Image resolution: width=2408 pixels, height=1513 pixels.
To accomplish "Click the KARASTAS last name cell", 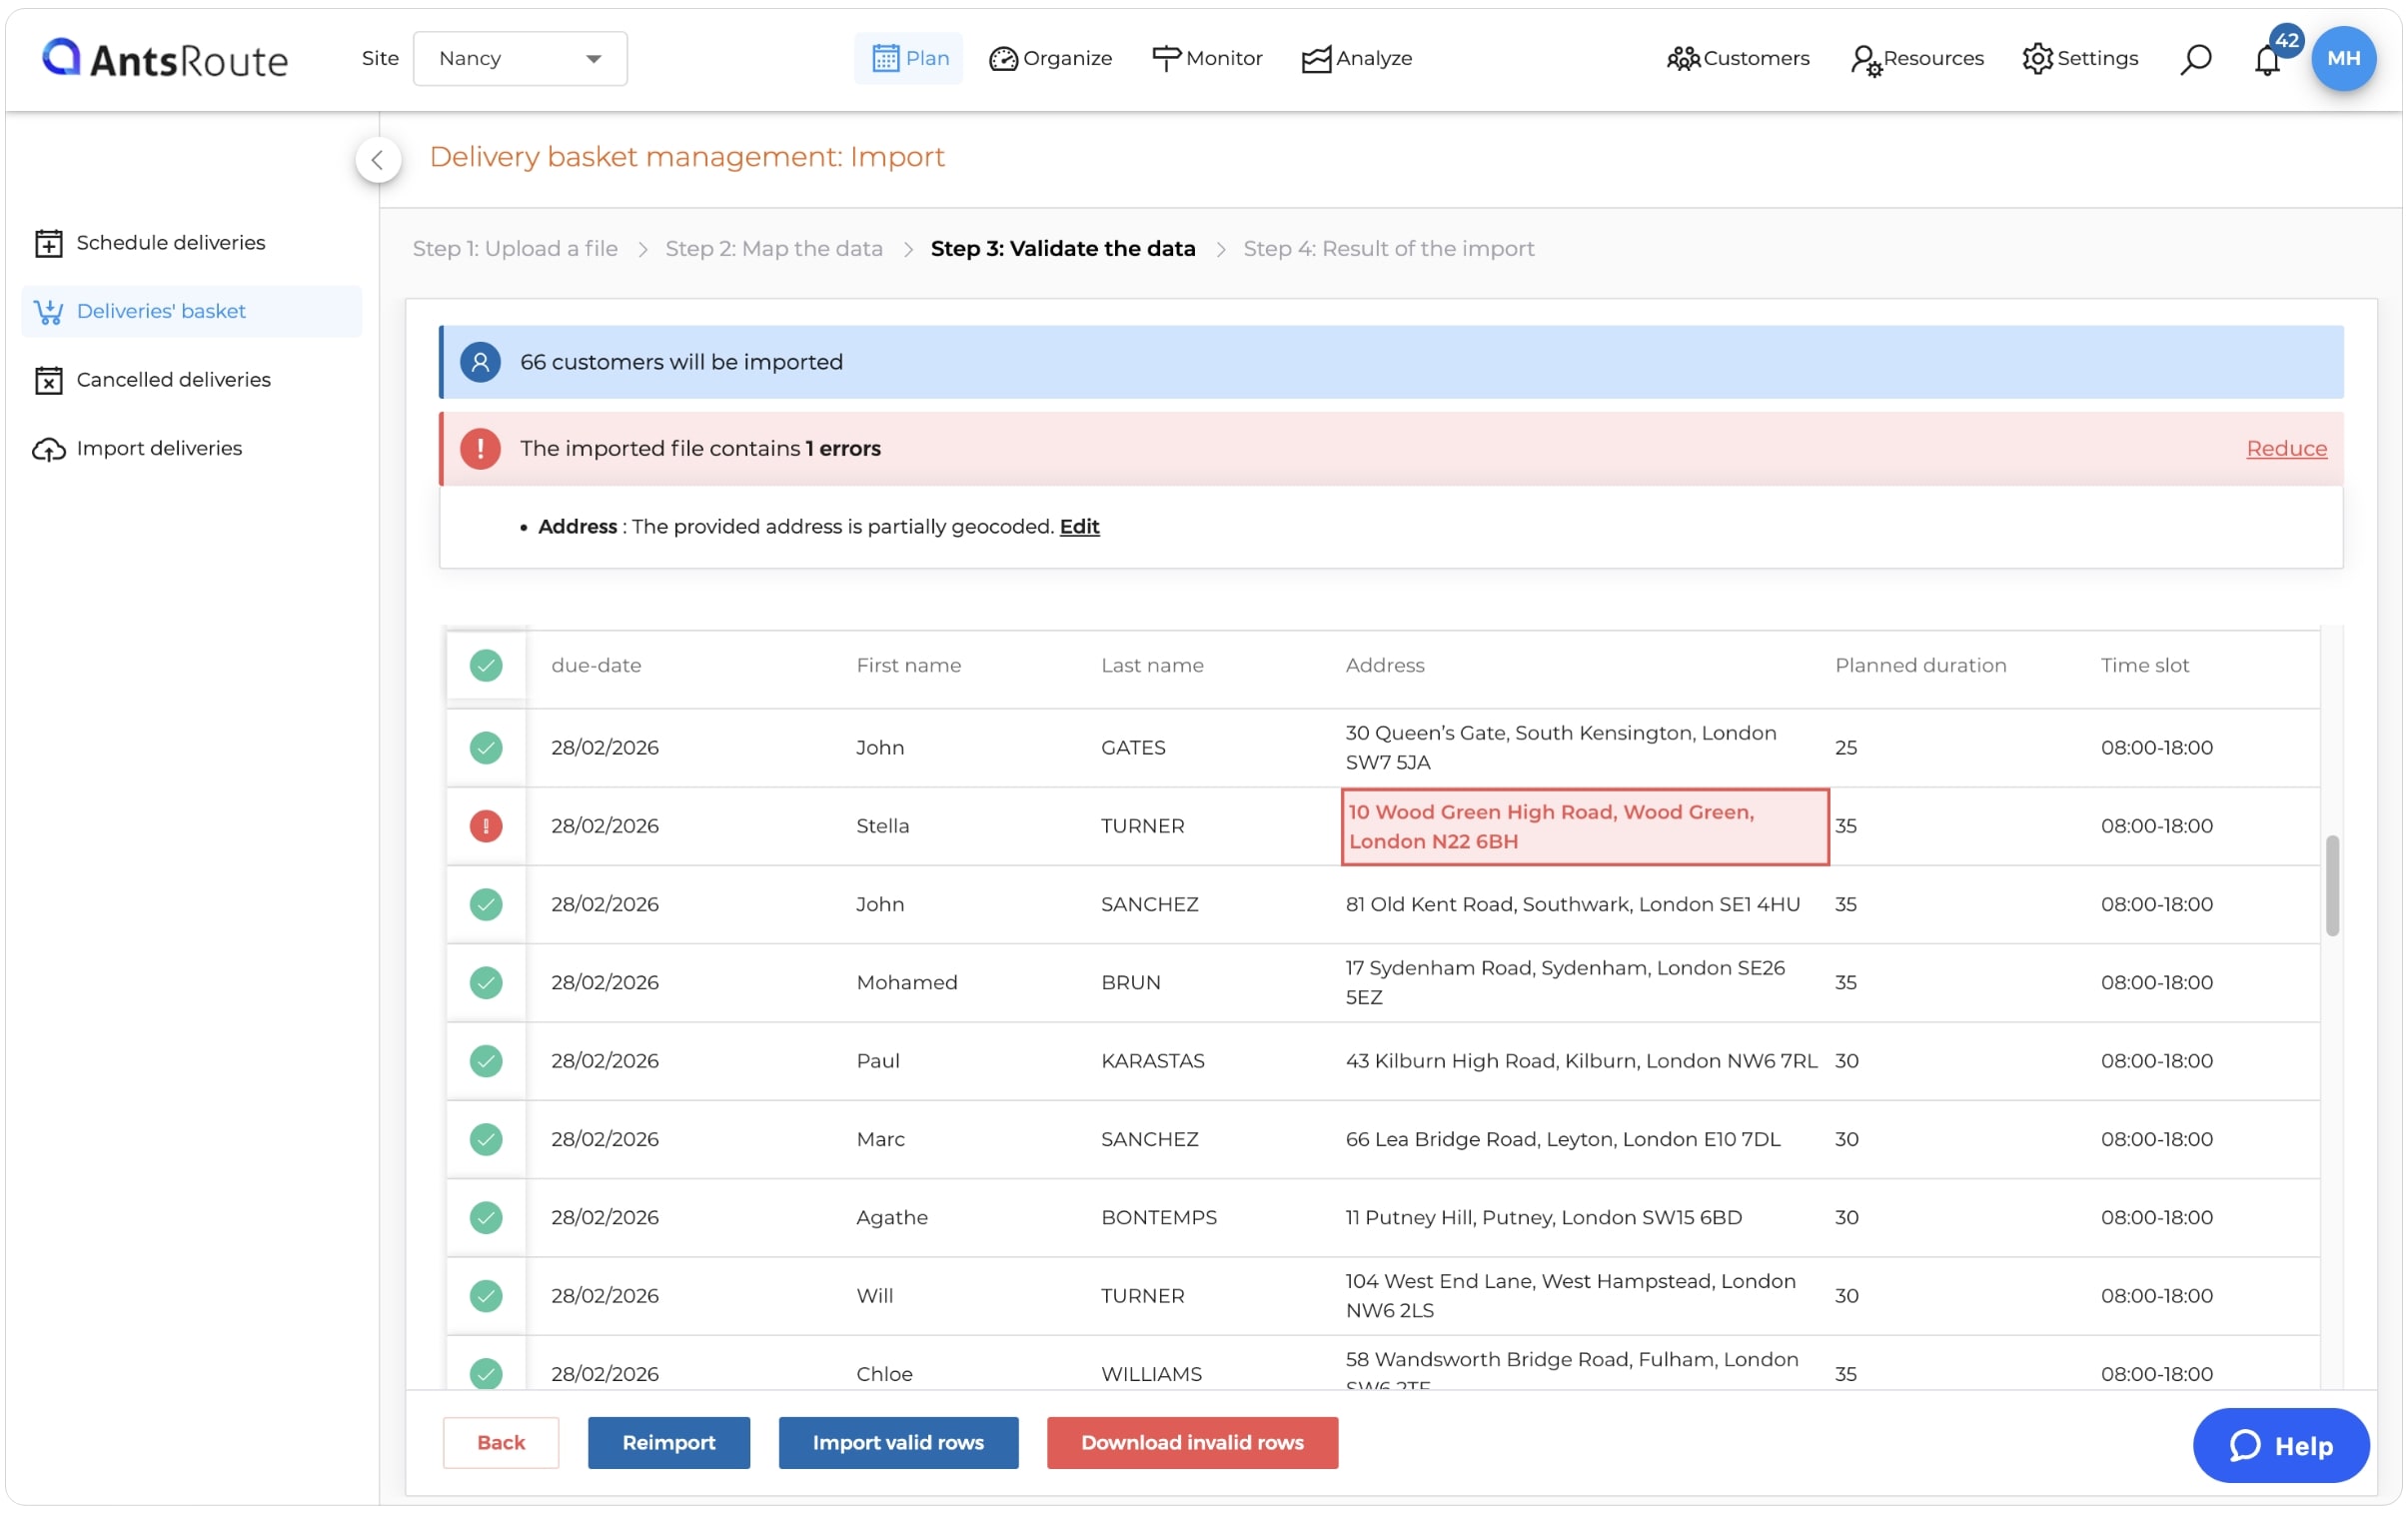I will tap(1152, 1060).
